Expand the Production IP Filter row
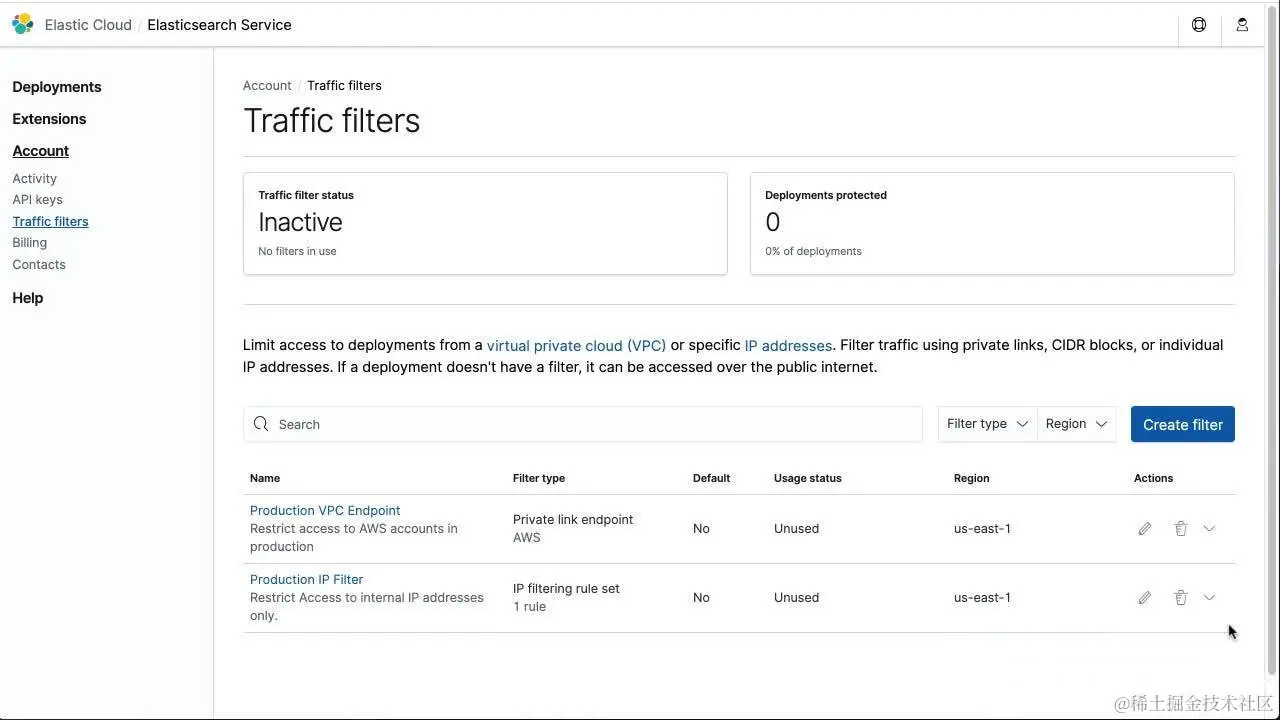Screen dimensions: 1280x720 coord(1209,598)
